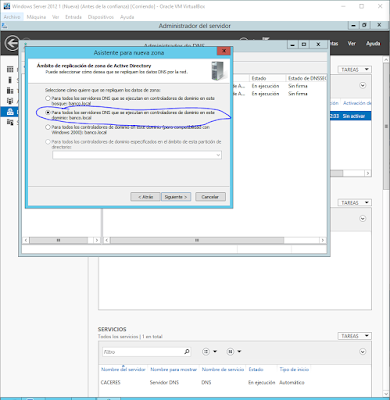Image resolution: width=390 pixels, height=400 pixels.
Task: Click the Atrás button in the wizard
Action: (x=146, y=197)
